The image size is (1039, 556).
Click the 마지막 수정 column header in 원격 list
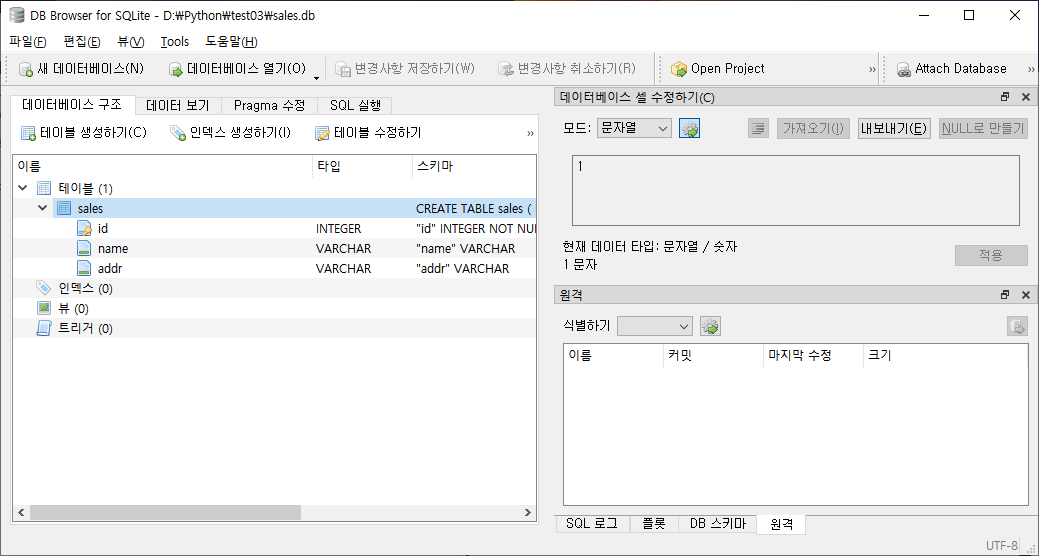pyautogui.click(x=813, y=355)
